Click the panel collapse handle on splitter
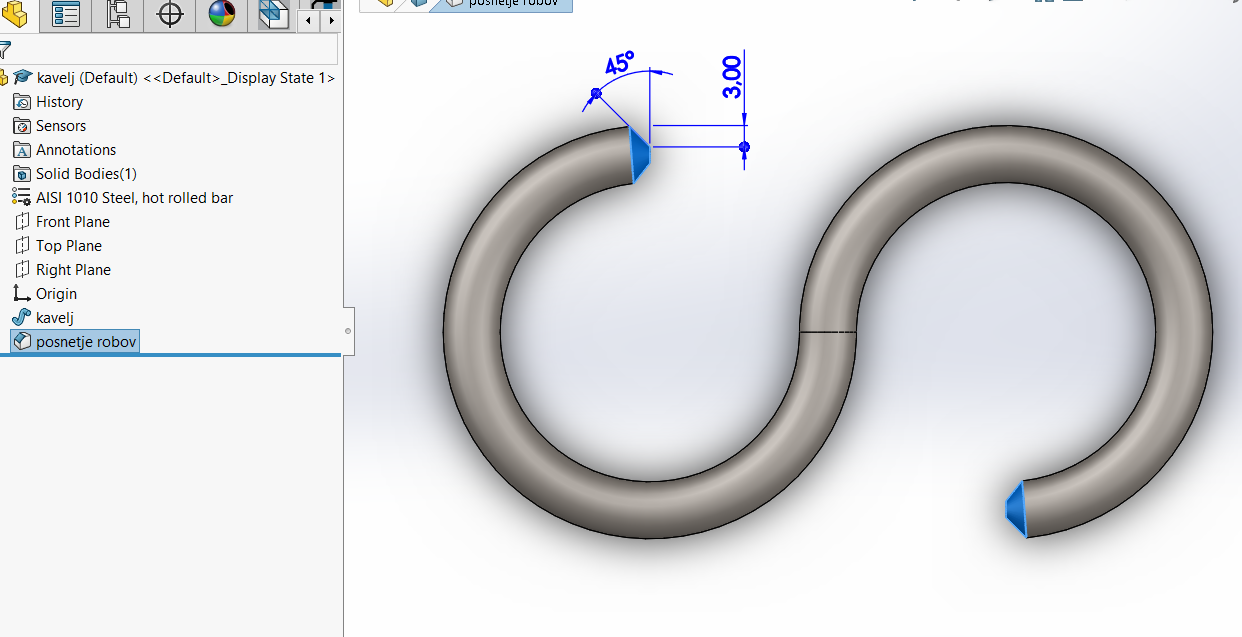 pos(347,330)
